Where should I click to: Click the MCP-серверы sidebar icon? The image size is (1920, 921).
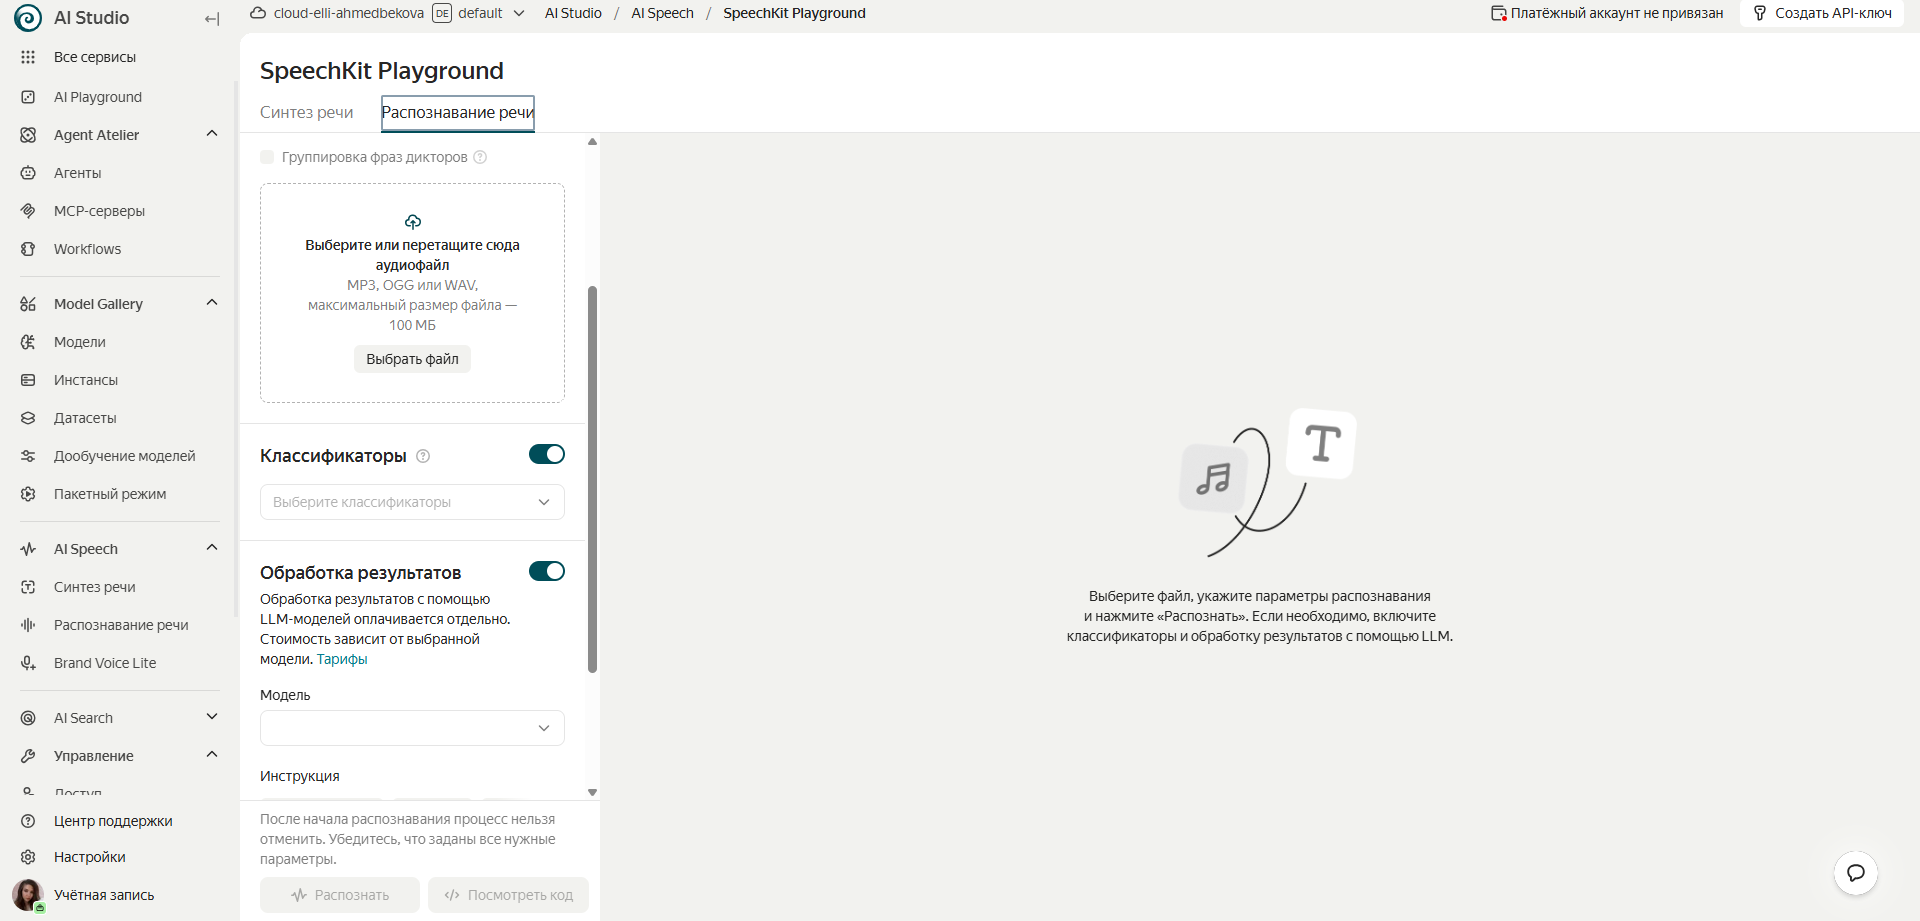[x=28, y=211]
